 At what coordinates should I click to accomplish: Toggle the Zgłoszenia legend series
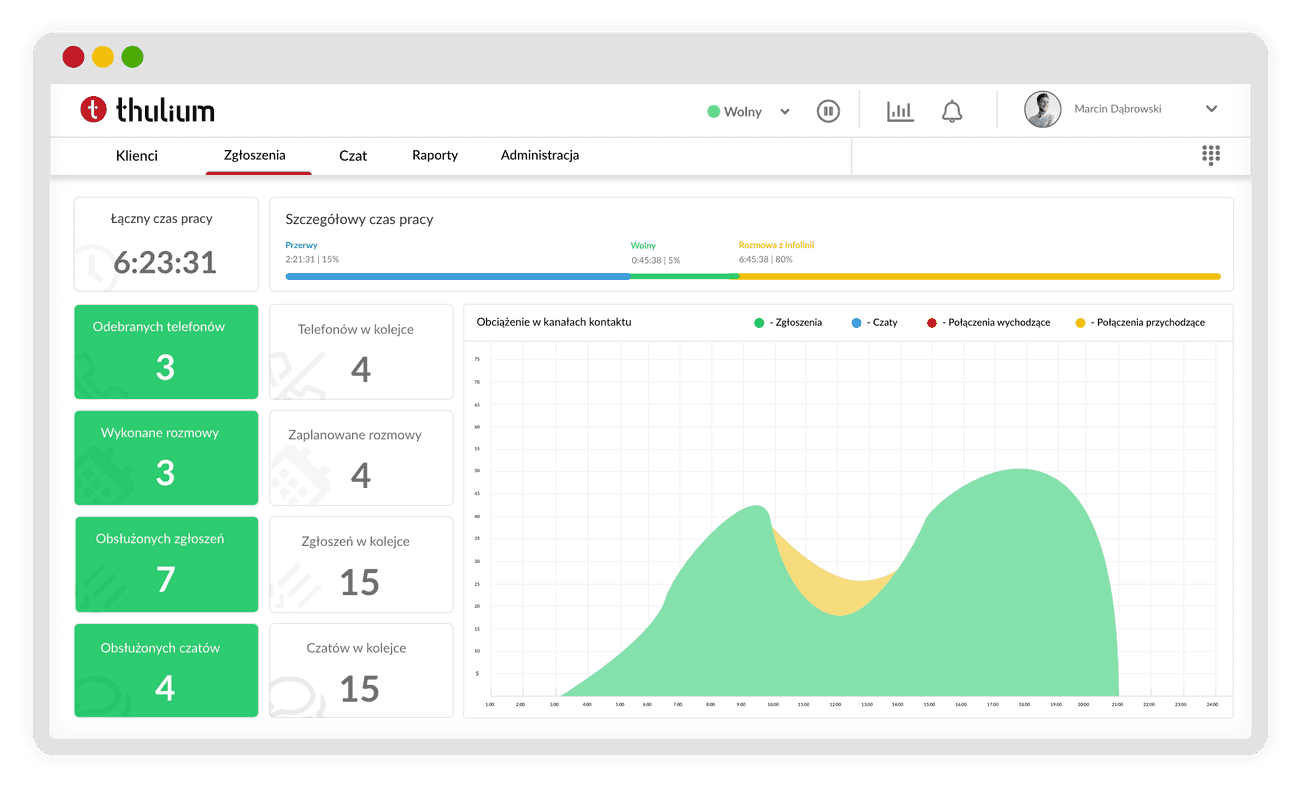pyautogui.click(x=788, y=323)
